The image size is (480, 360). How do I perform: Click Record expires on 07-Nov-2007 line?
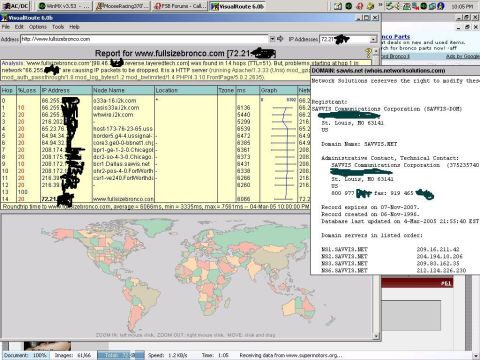(x=369, y=207)
